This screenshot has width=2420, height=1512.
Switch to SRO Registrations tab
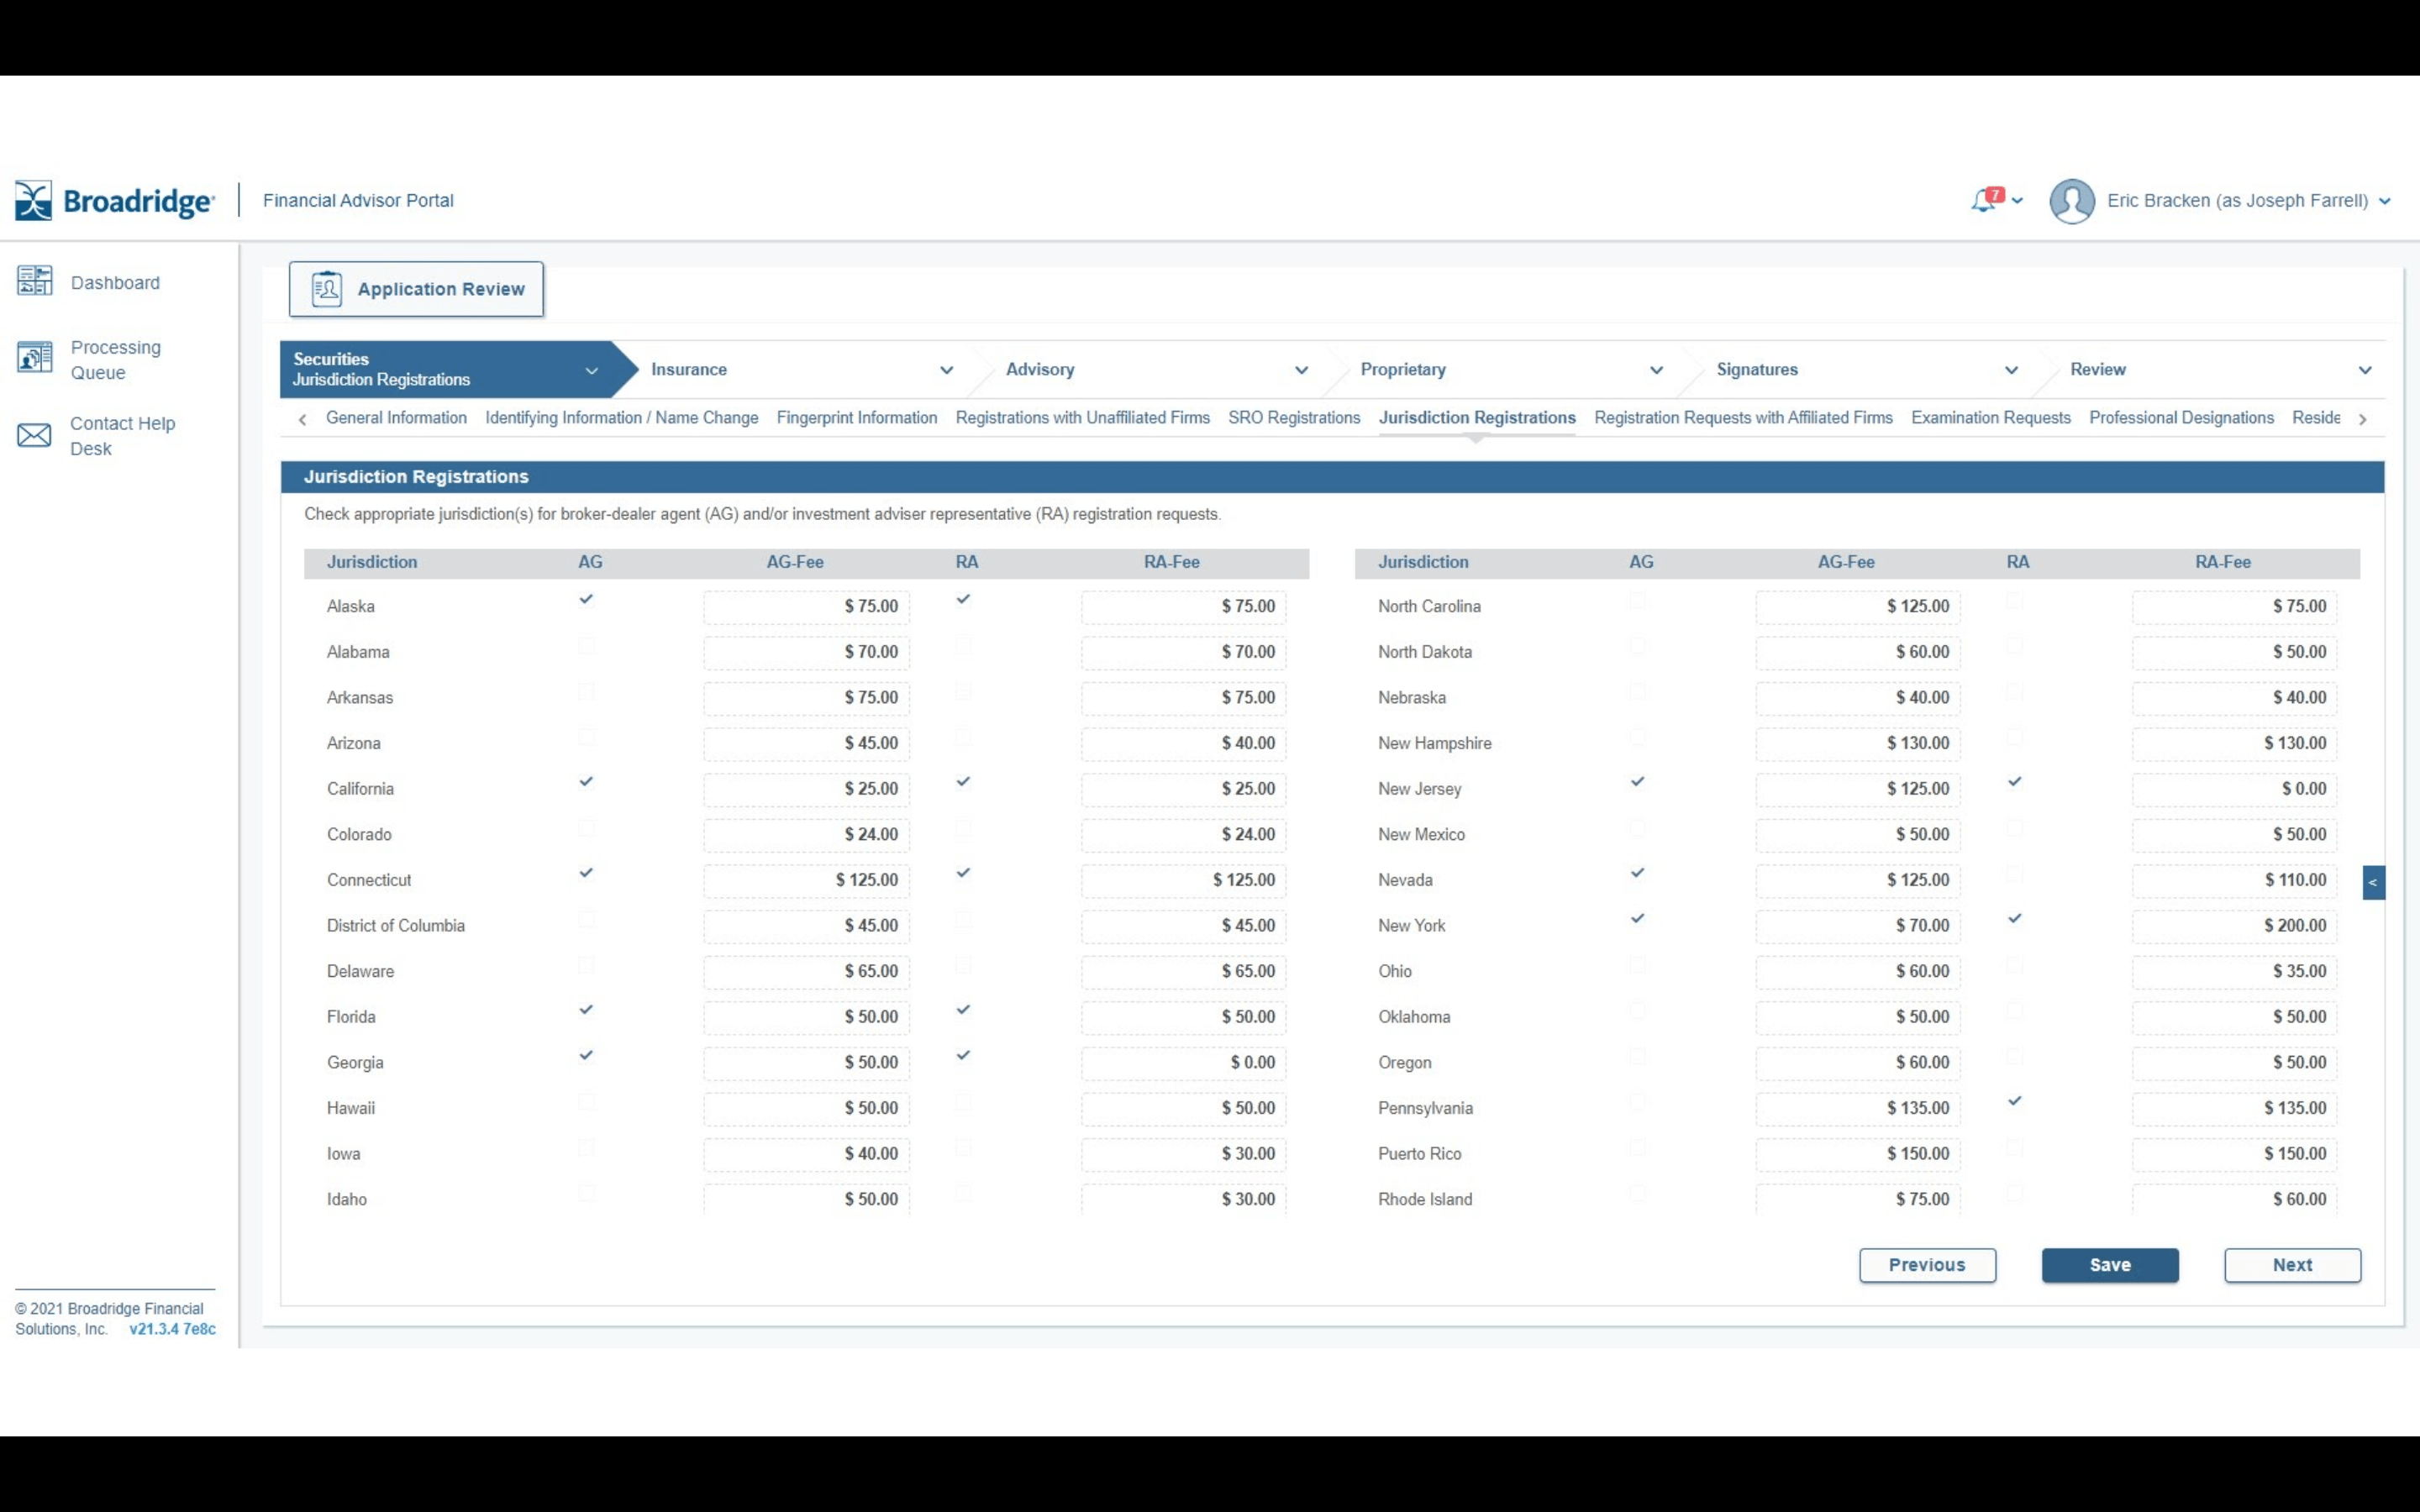[1293, 418]
